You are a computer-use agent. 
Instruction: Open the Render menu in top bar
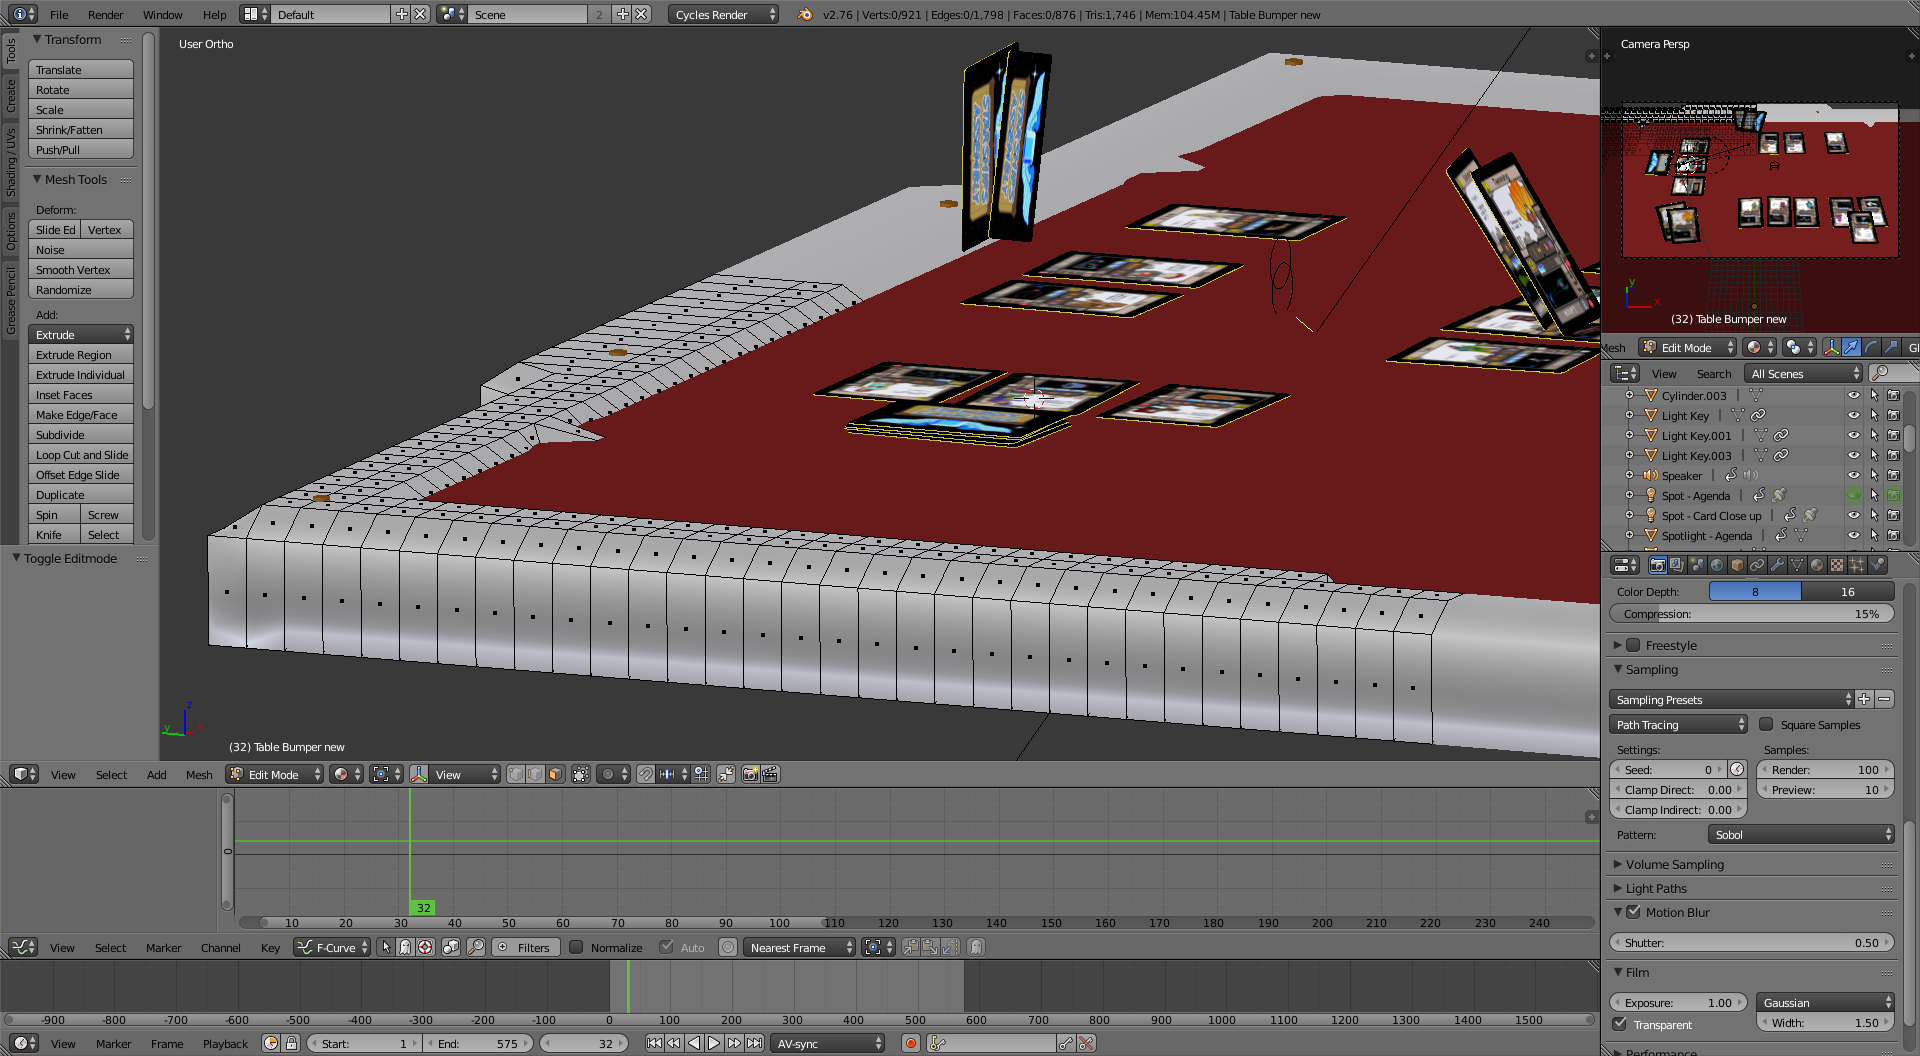(105, 14)
